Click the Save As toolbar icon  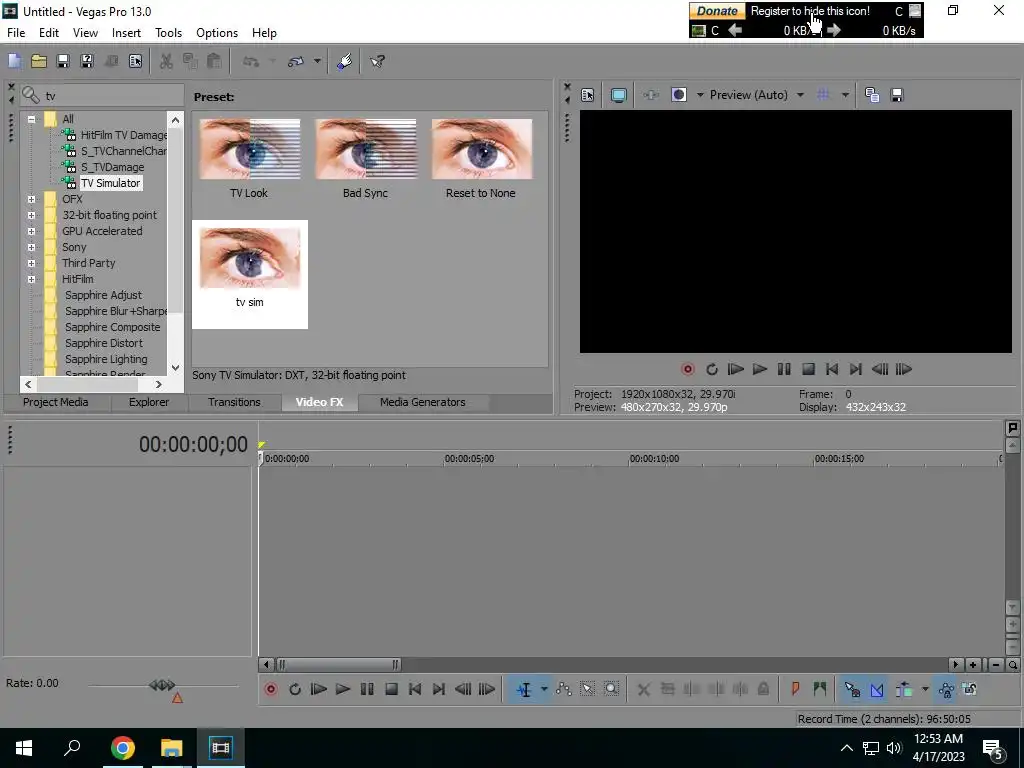point(87,61)
